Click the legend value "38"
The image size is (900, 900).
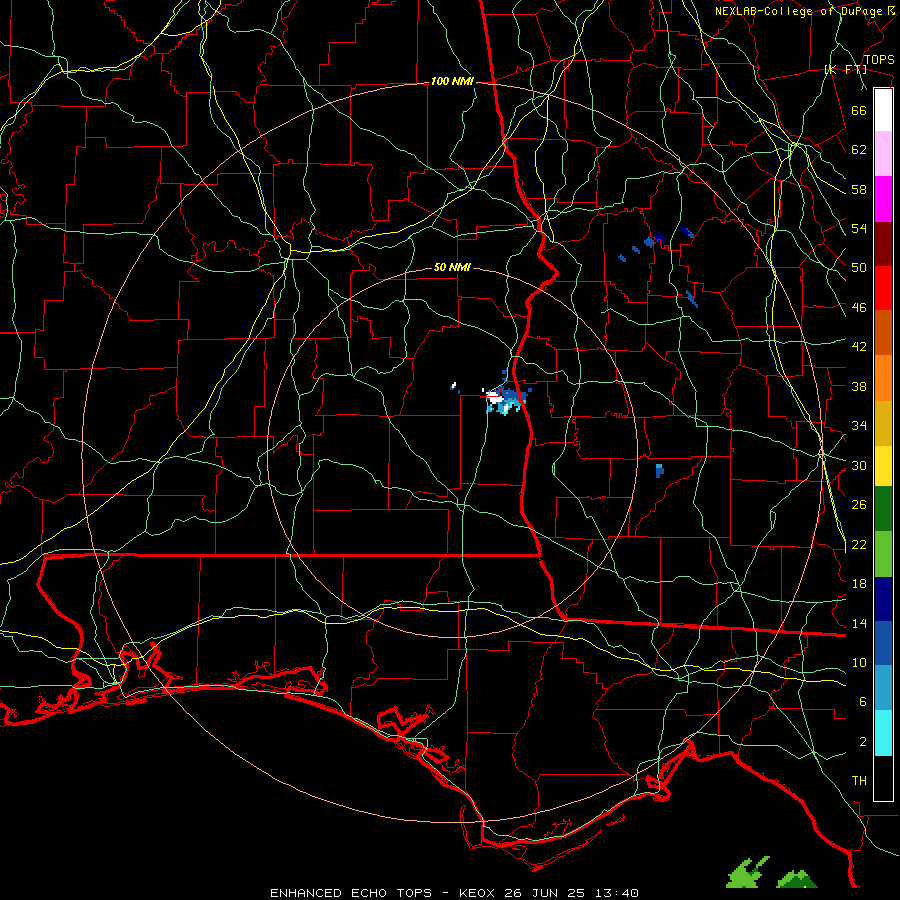coord(859,387)
